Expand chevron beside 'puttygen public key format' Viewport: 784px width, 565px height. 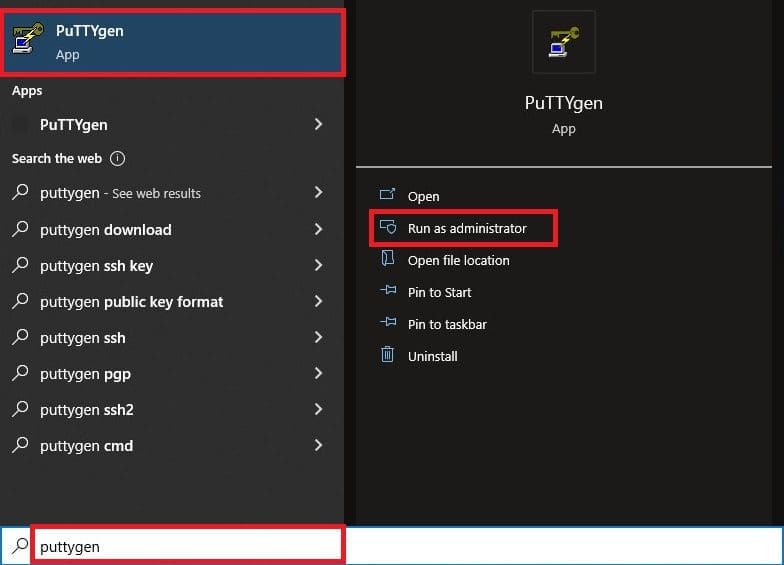pos(318,301)
